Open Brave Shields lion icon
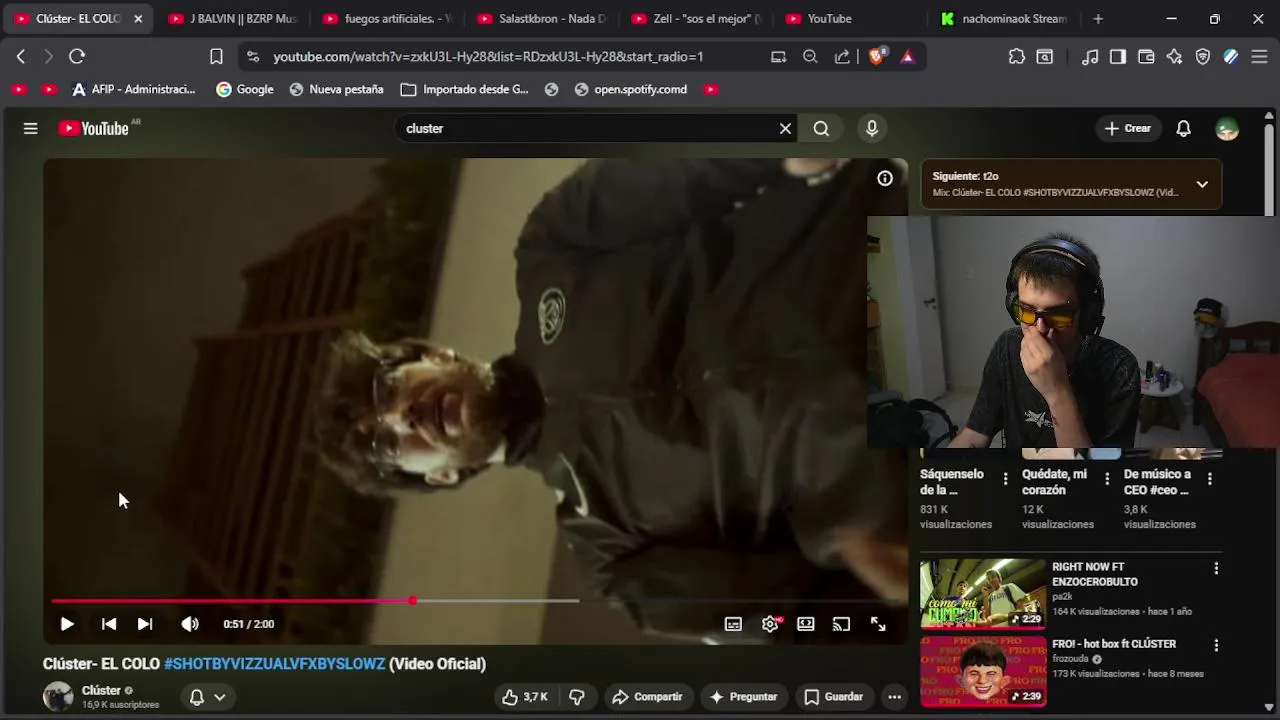 click(x=877, y=57)
